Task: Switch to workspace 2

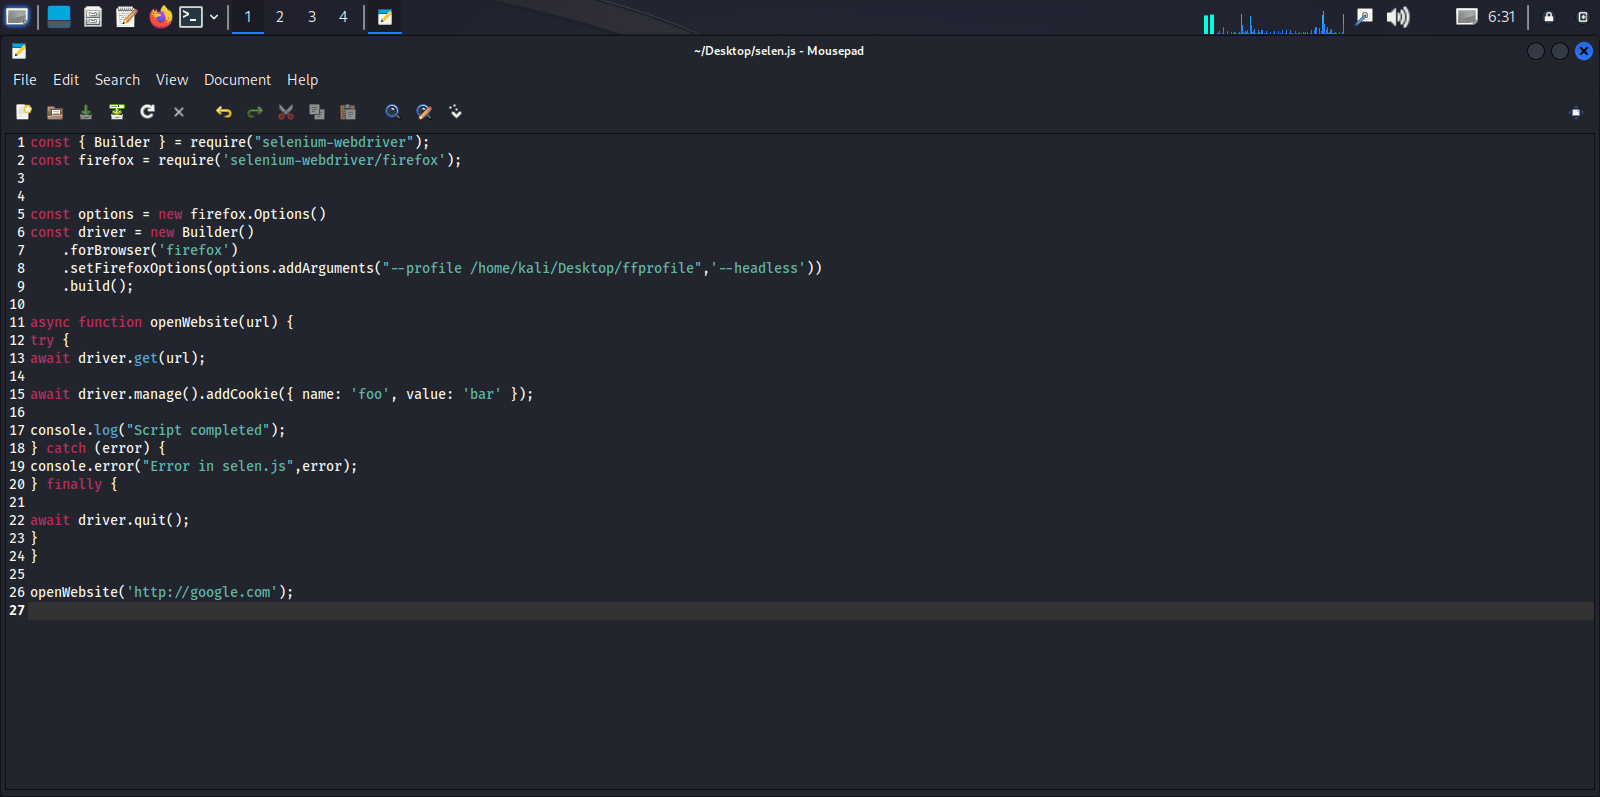Action: coord(280,17)
